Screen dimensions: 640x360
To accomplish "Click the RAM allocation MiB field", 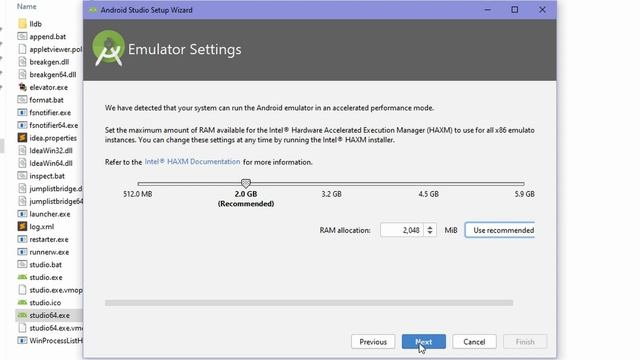I will [402, 230].
